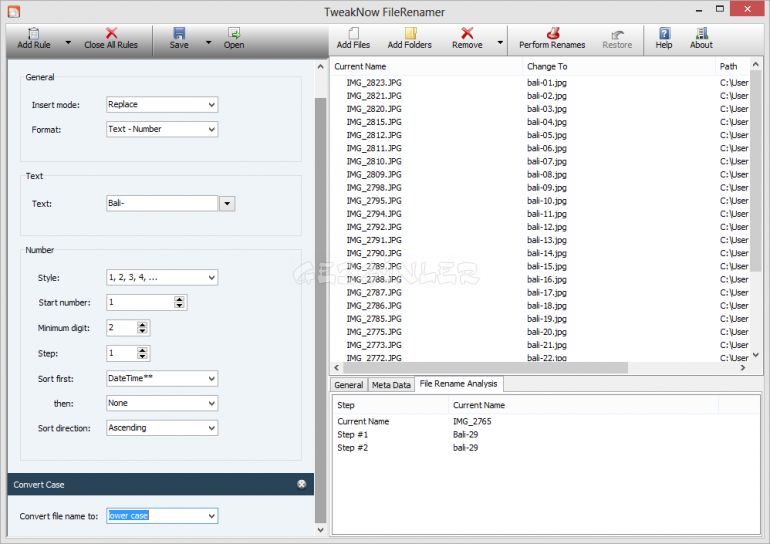Viewport: 770px width, 544px height.
Task: Click the rules panel vertical scrollbar
Action: tap(321, 310)
